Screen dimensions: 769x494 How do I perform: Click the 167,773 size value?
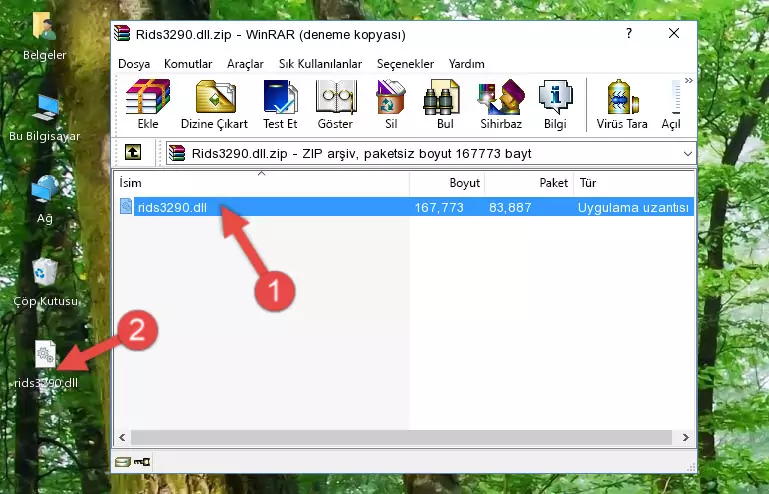click(x=439, y=208)
